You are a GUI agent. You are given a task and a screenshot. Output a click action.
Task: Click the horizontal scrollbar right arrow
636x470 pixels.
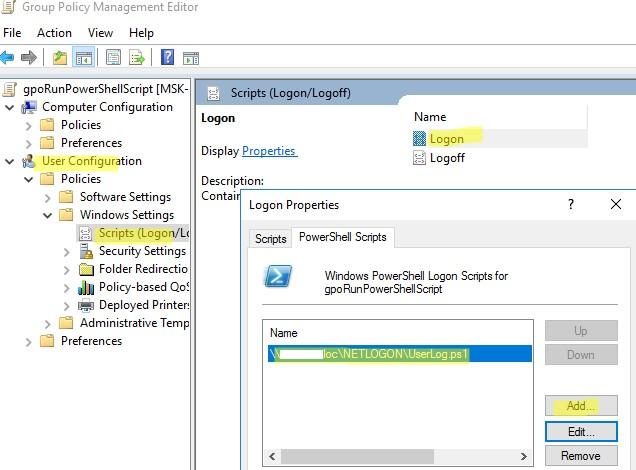point(524,457)
